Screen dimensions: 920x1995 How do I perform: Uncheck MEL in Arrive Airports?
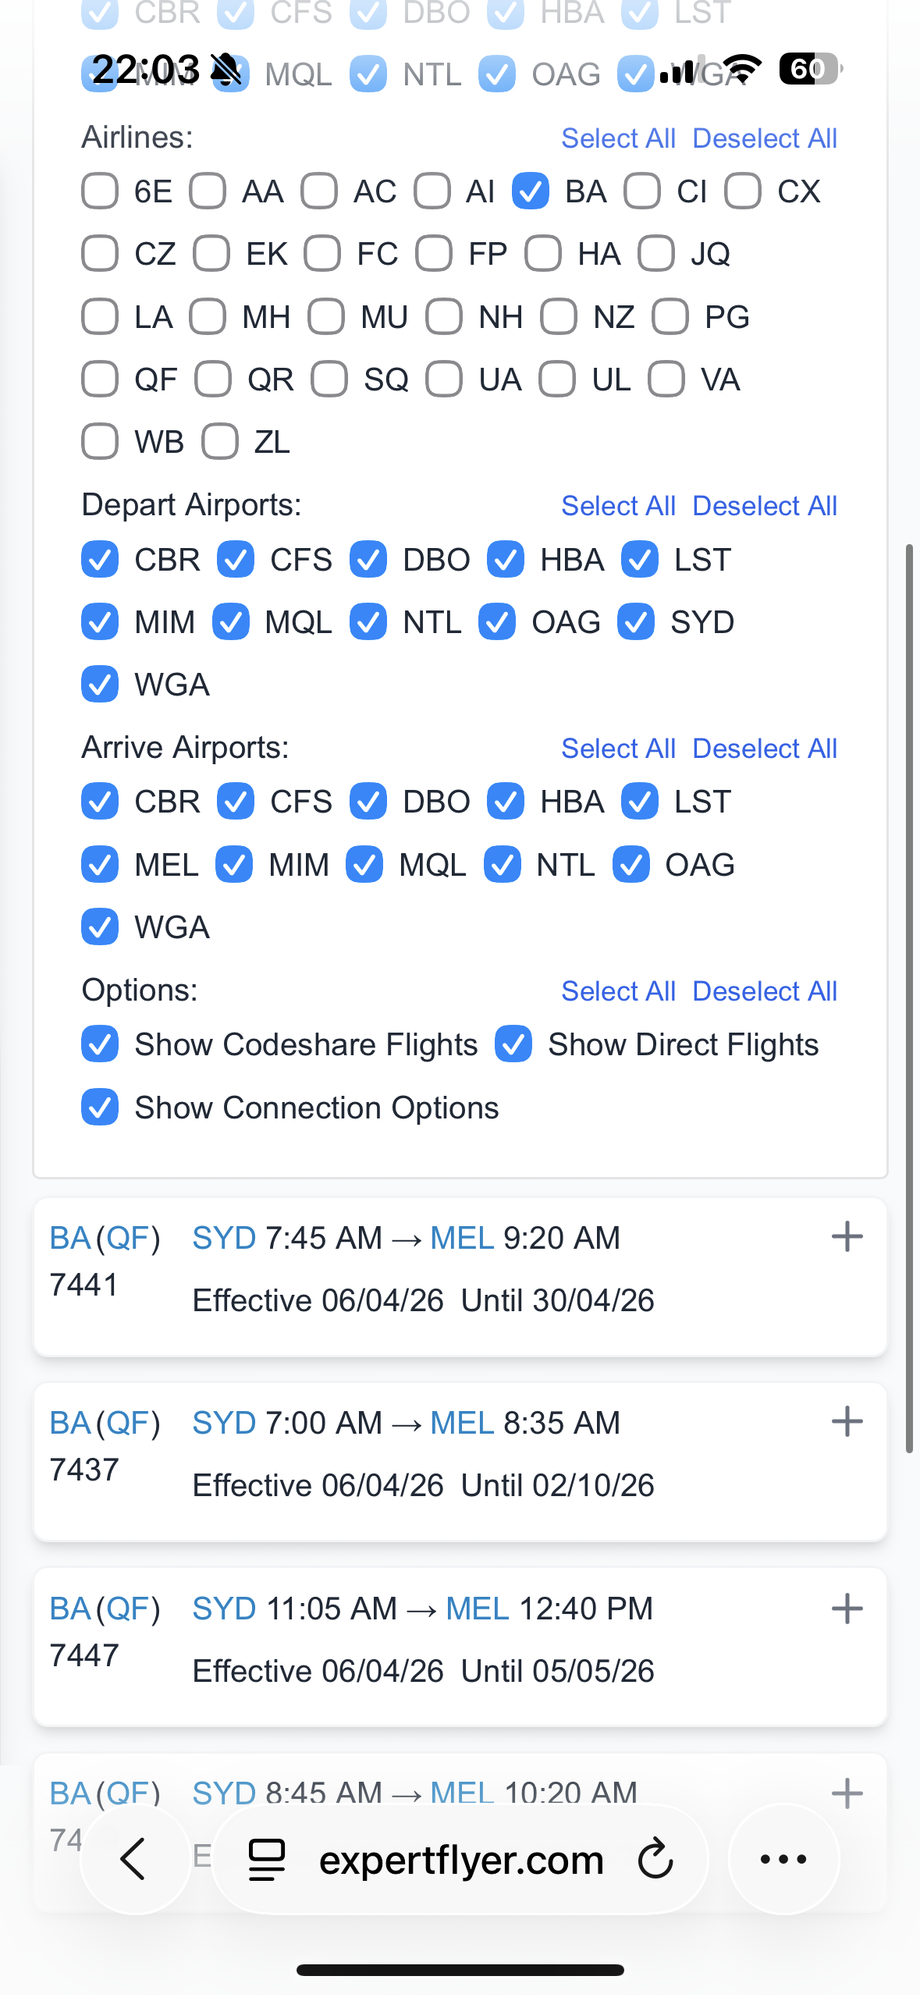click(x=100, y=865)
